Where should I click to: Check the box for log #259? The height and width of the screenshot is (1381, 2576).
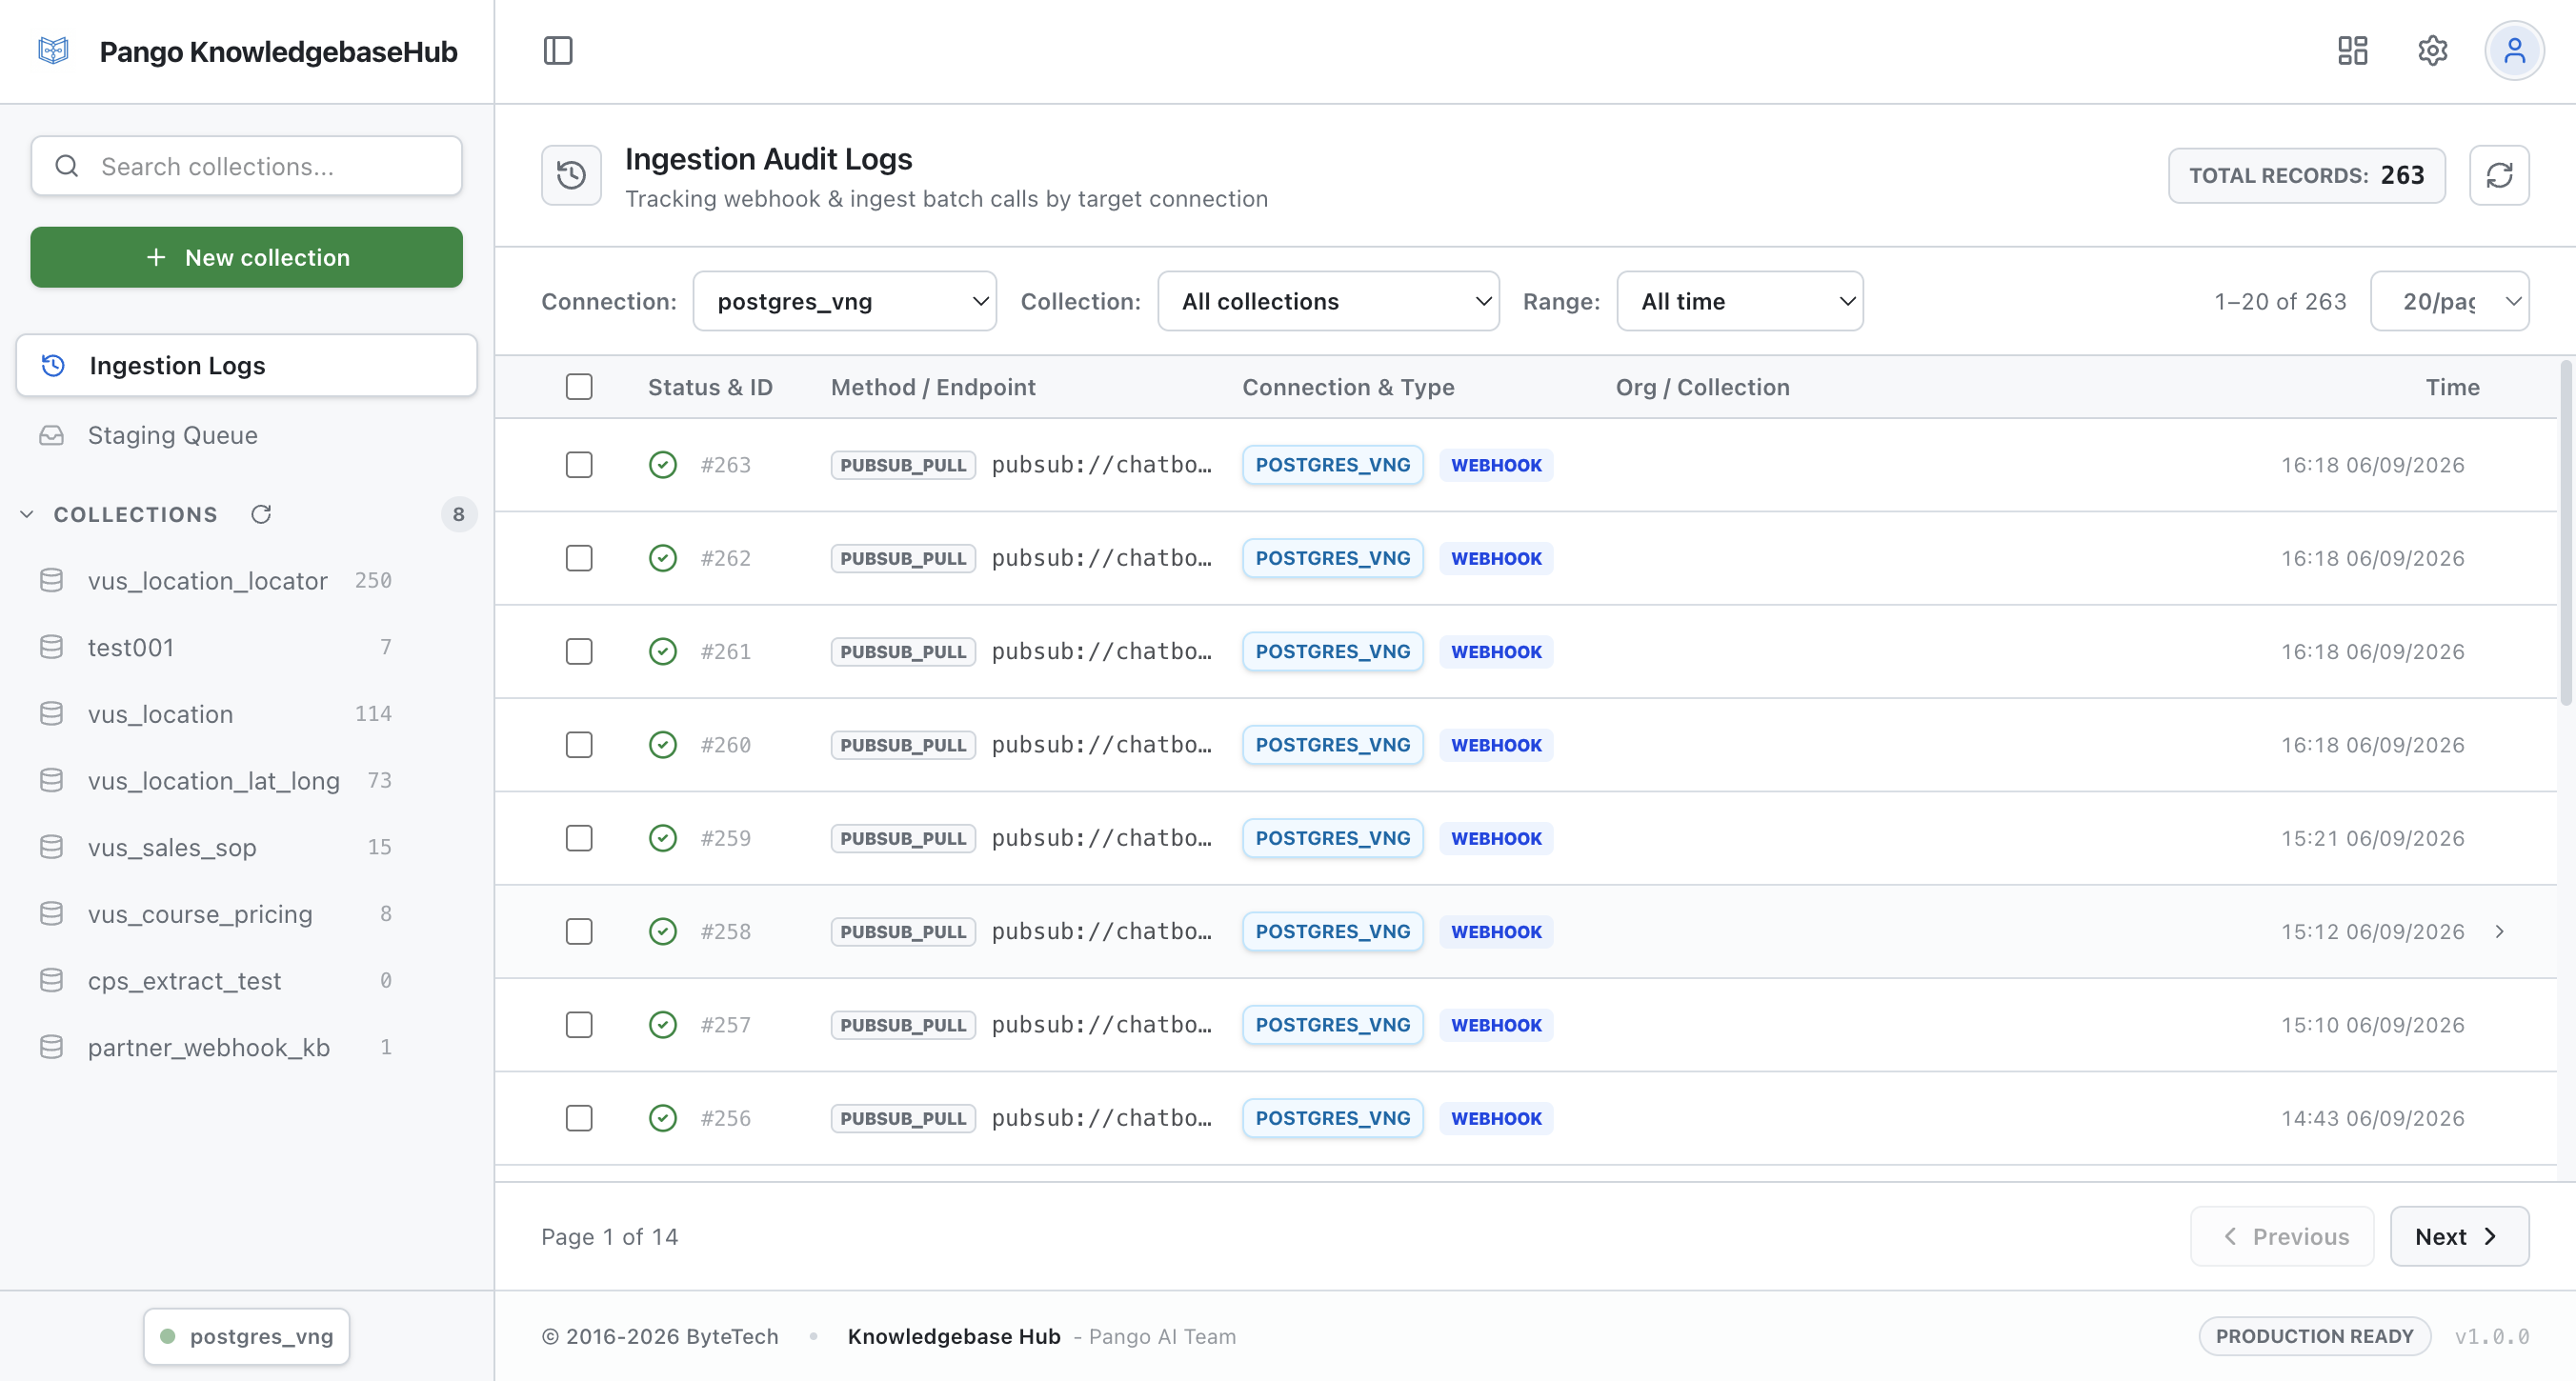tap(579, 838)
